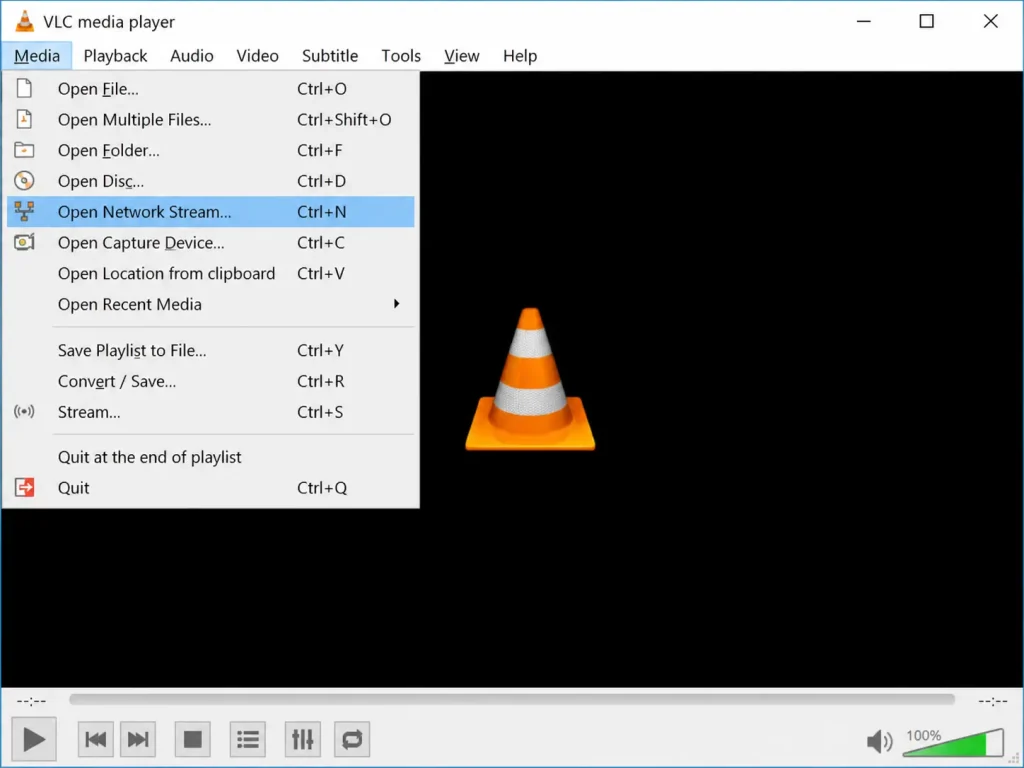Open the Media menu

coord(37,56)
